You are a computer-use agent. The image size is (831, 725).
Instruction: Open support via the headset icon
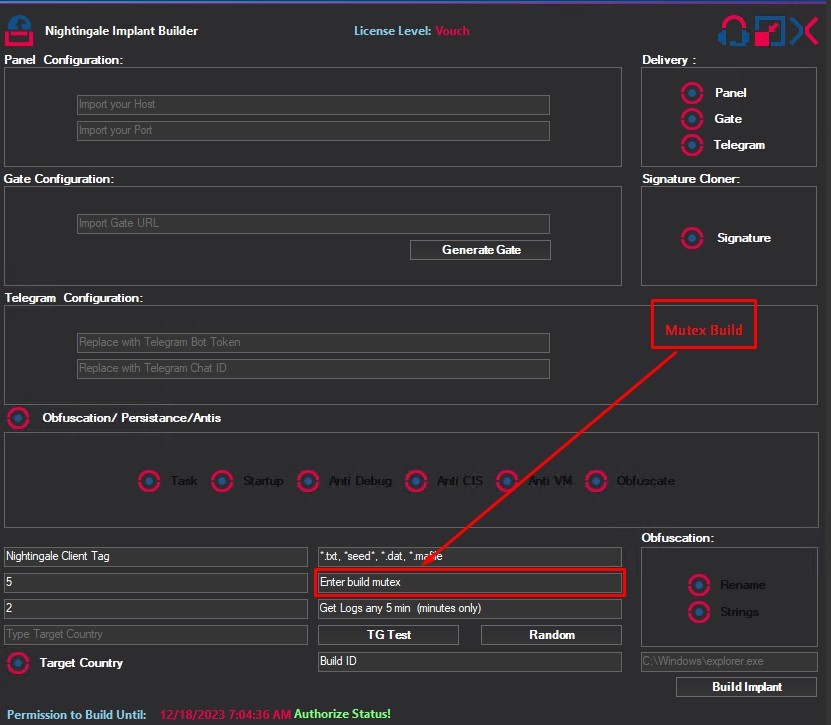733,31
